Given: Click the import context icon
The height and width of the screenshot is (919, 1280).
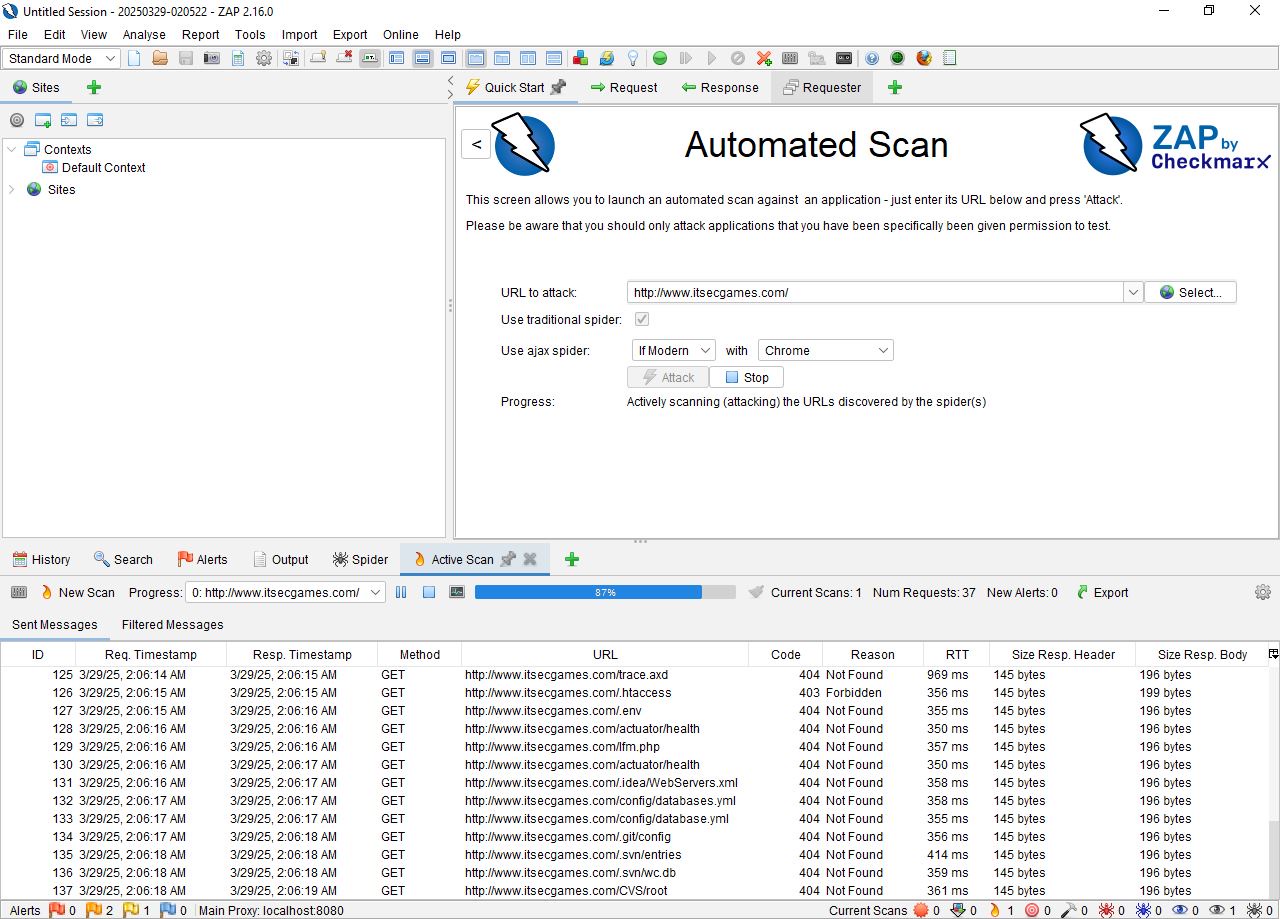Looking at the screenshot, I should (x=69, y=120).
